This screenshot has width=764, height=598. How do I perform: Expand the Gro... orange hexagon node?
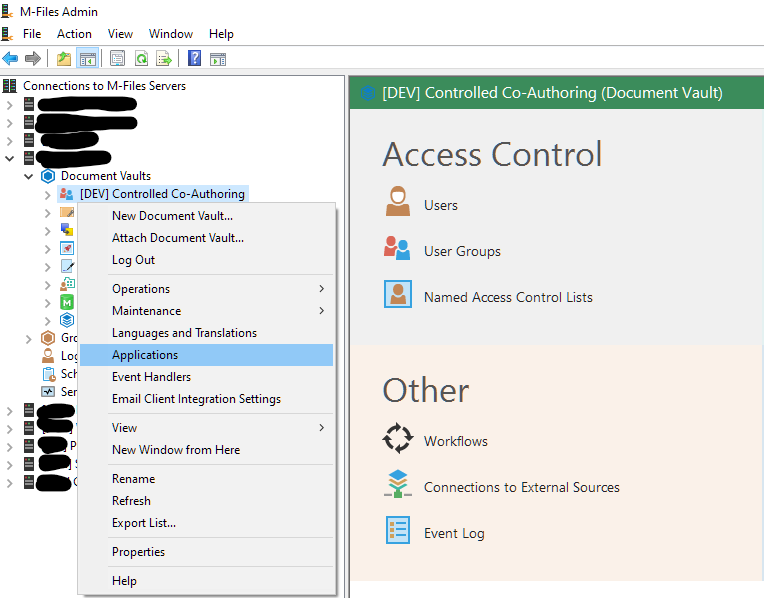(x=29, y=339)
